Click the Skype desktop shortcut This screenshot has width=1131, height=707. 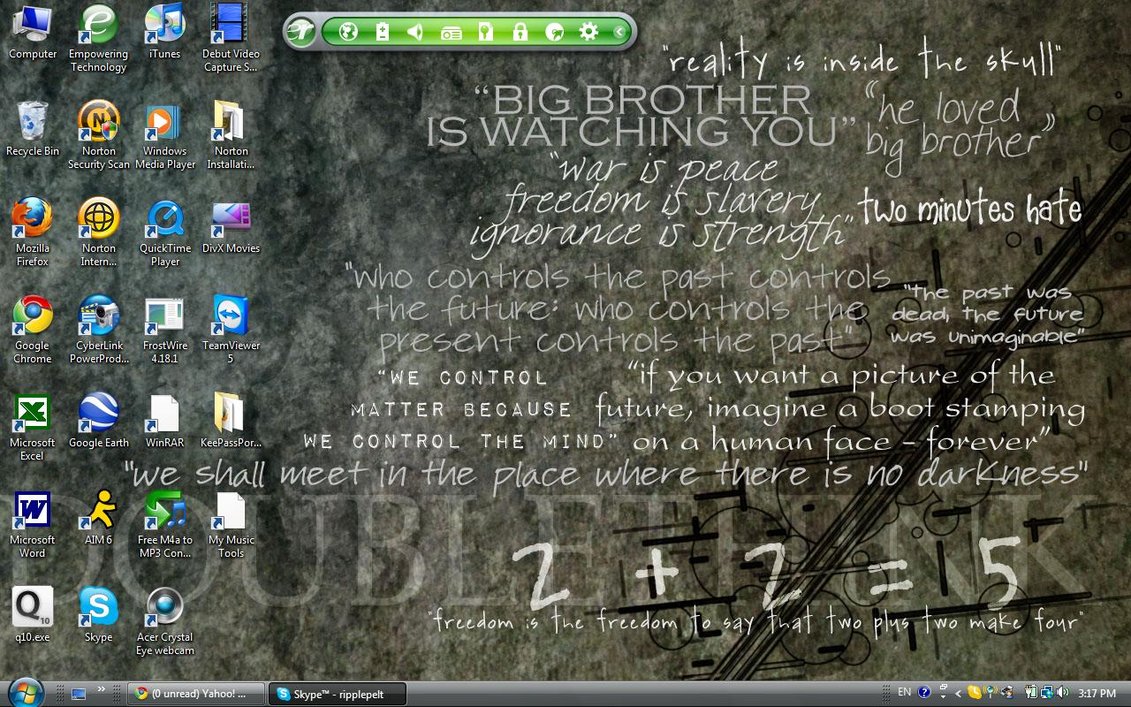[x=98, y=608]
